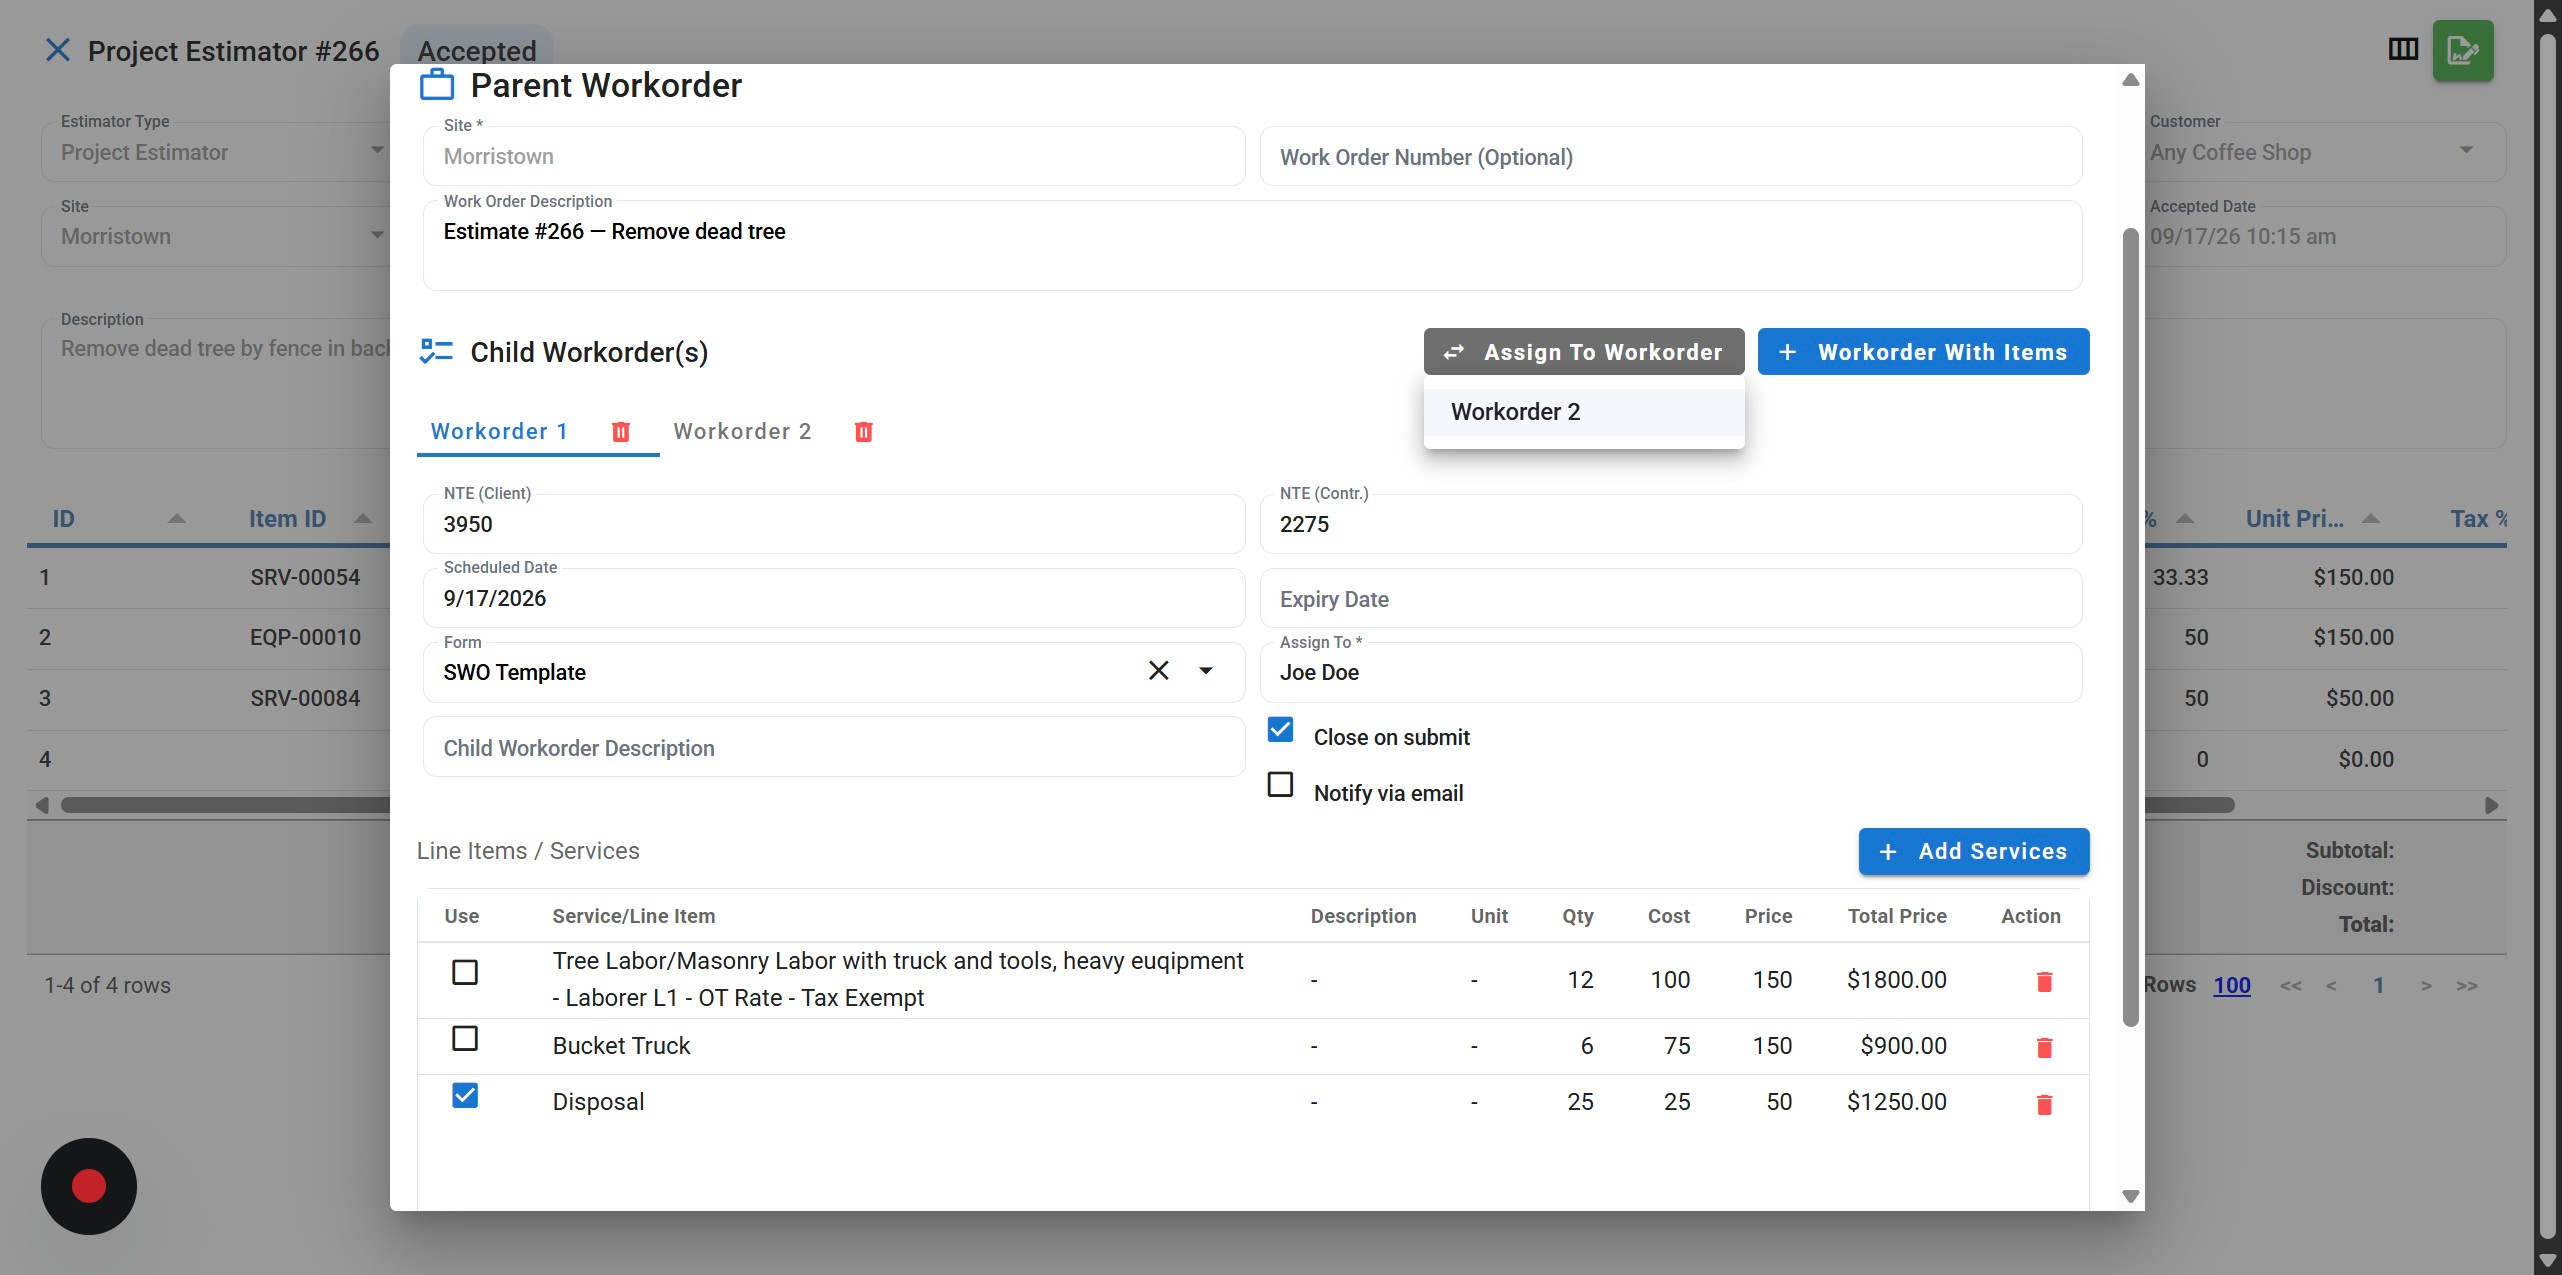Uncheck the Use box for Disposal
Screen dimensions: 2562x1275
click(465, 1096)
